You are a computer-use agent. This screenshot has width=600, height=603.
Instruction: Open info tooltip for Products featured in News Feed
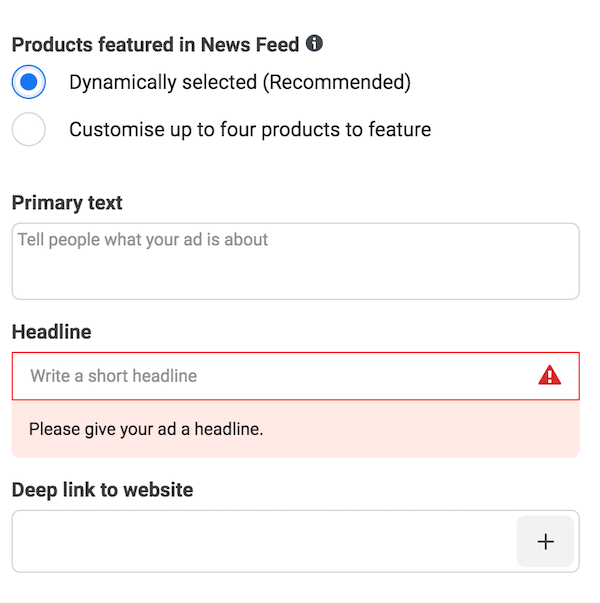click(x=314, y=43)
